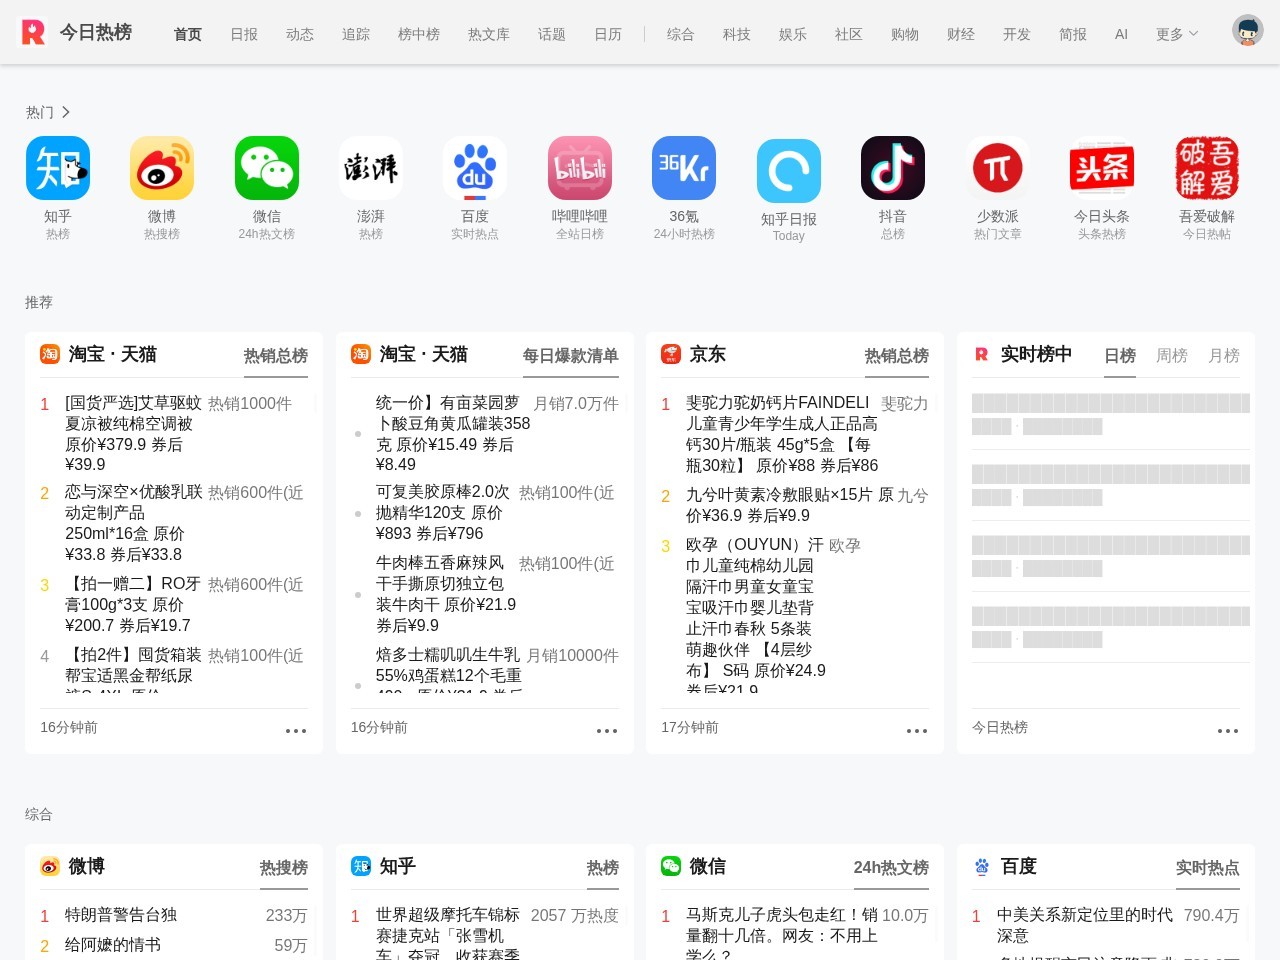Select the 科技 category
The width and height of the screenshot is (1280, 960).
(737, 34)
